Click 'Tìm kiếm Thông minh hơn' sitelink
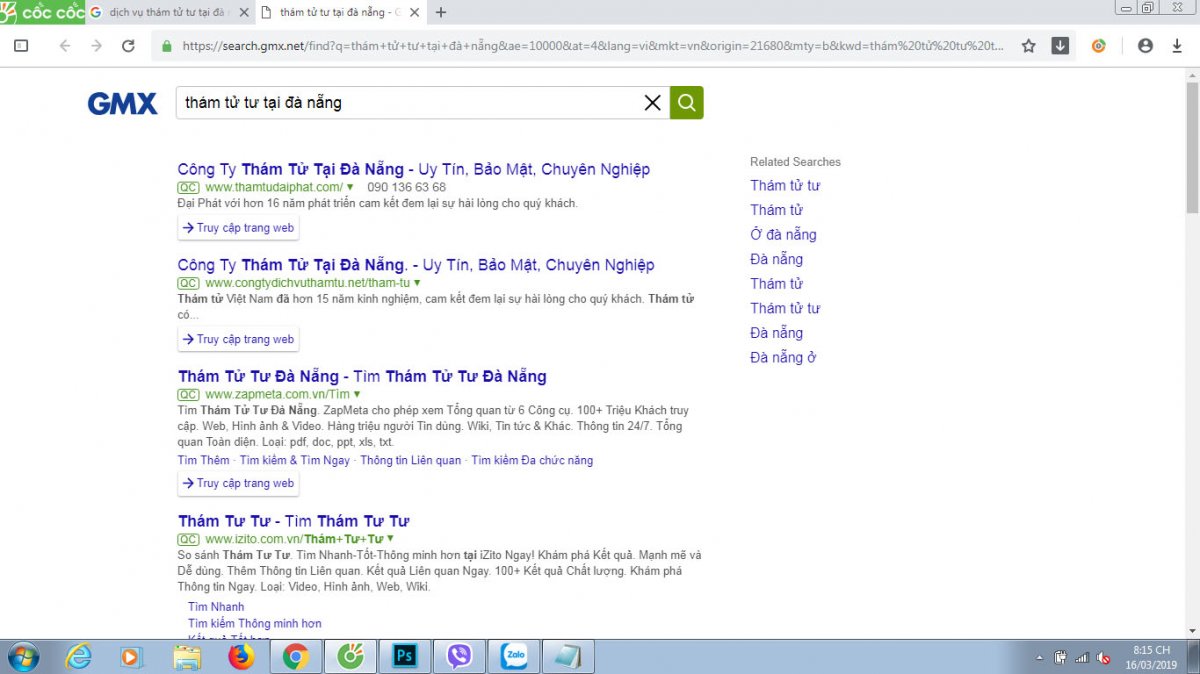 (255, 623)
